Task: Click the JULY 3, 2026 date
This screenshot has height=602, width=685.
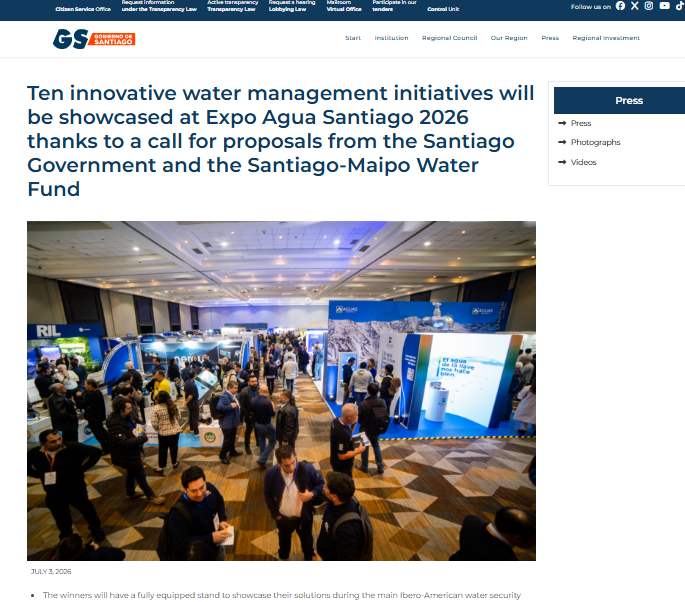Action: 51,571
